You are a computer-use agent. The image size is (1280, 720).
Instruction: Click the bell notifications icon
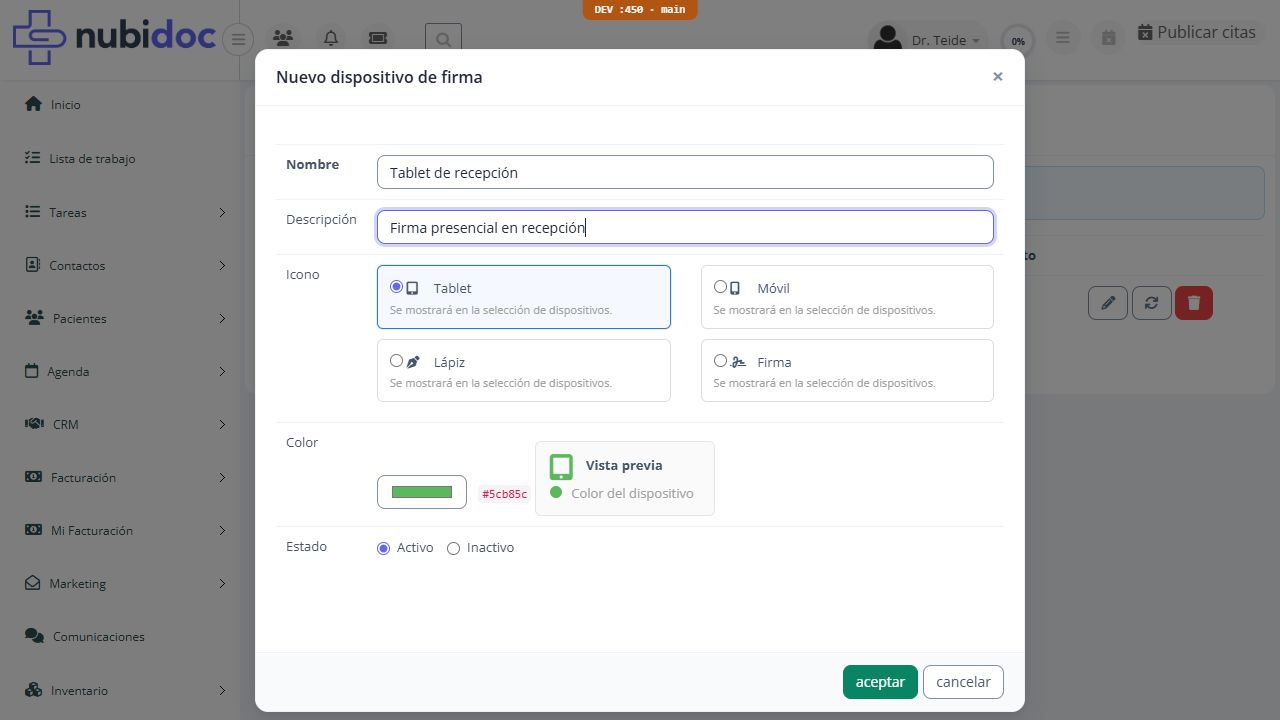point(331,39)
